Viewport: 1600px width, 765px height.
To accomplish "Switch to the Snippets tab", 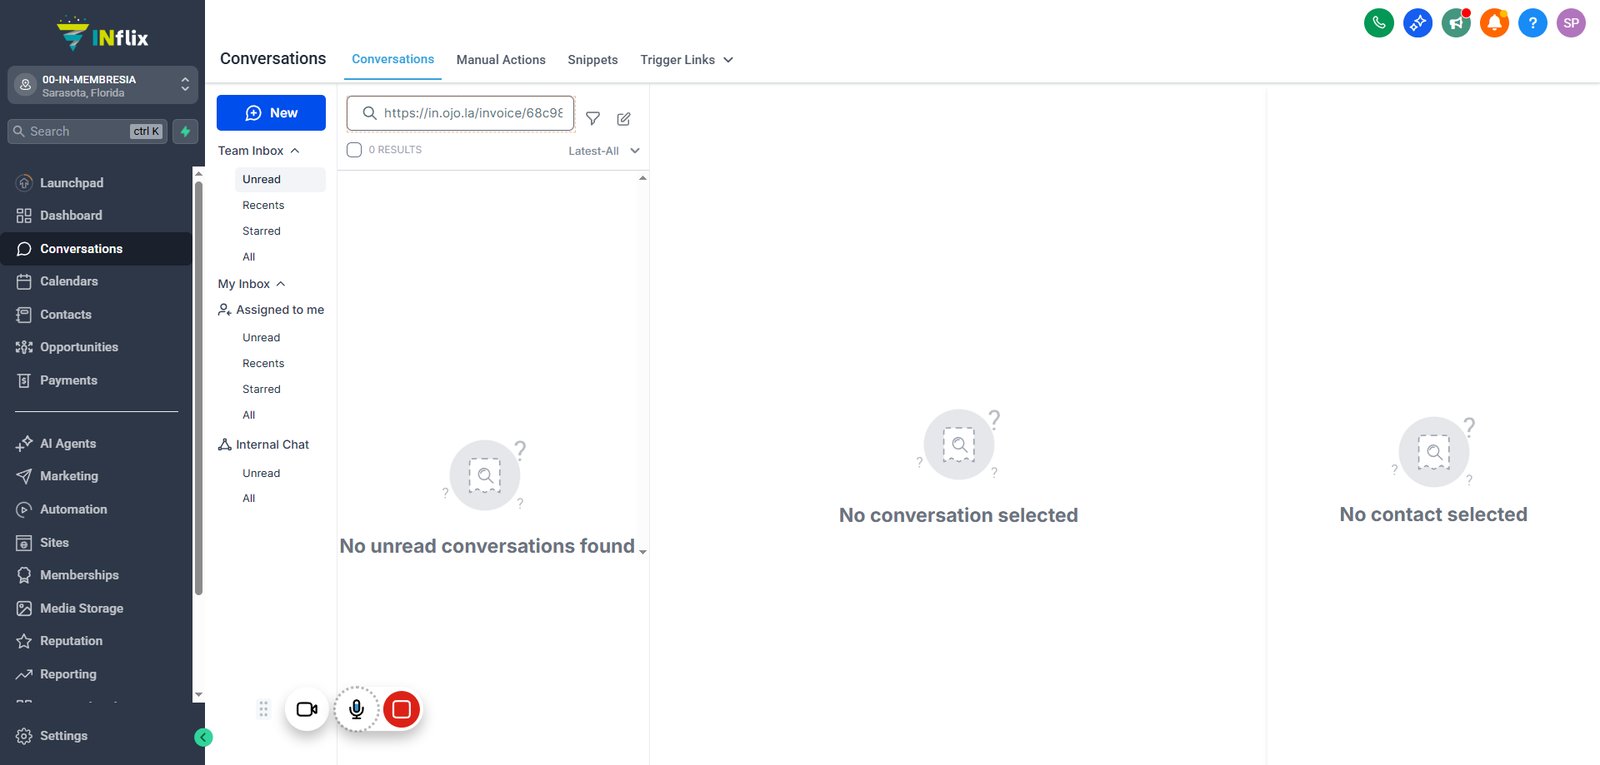I will (x=593, y=60).
